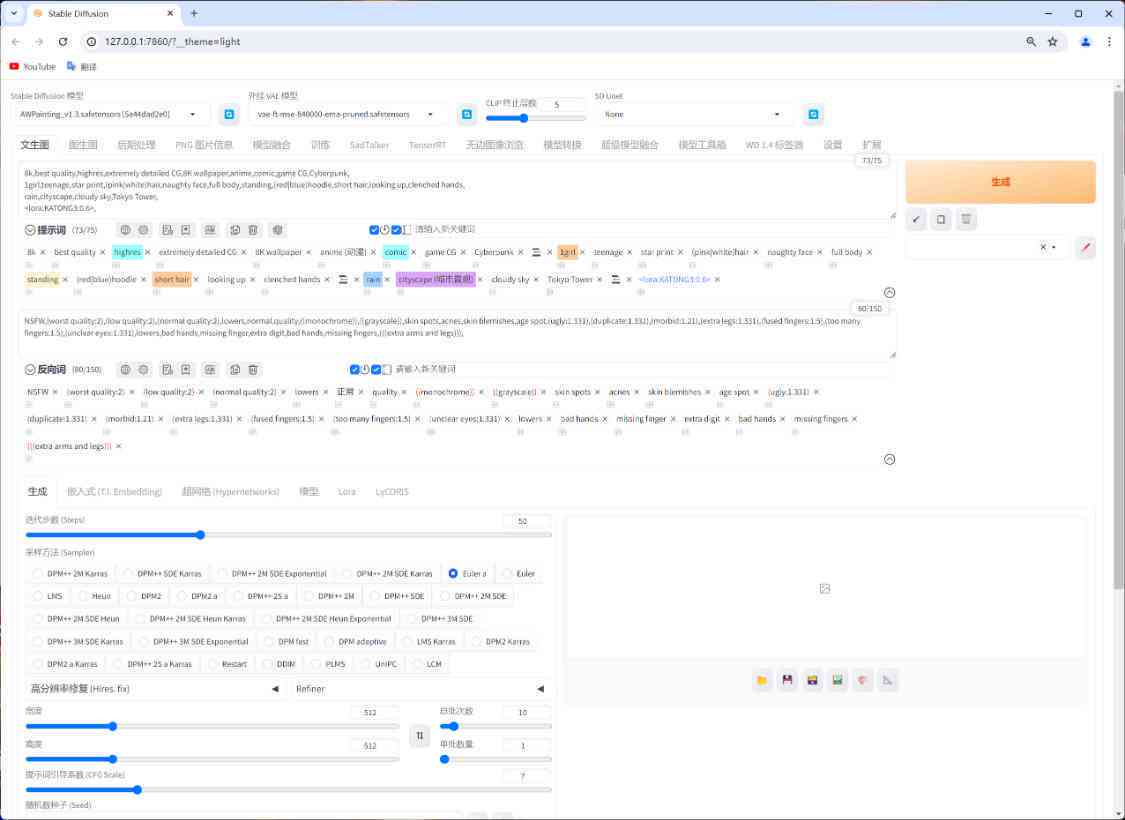This screenshot has height=820, width=1125.
Task: Swap width and height with the arrows button
Action: 420,735
